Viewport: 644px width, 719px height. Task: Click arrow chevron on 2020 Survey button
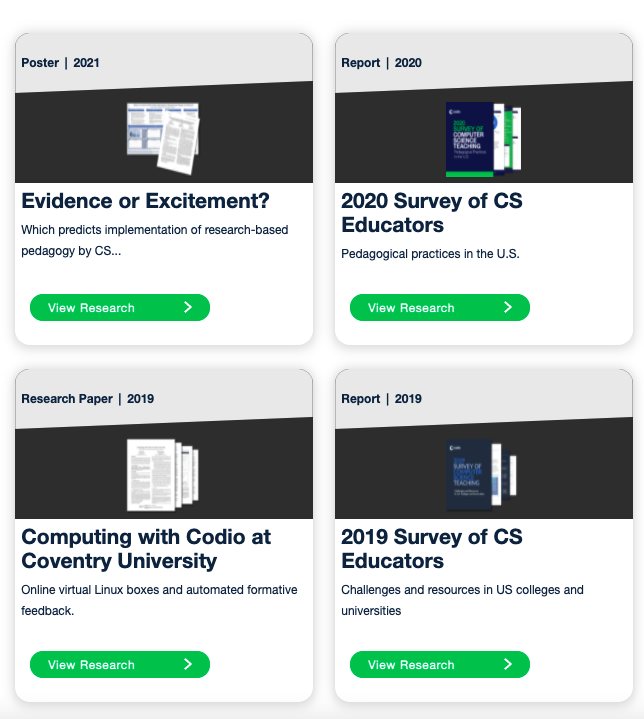508,307
